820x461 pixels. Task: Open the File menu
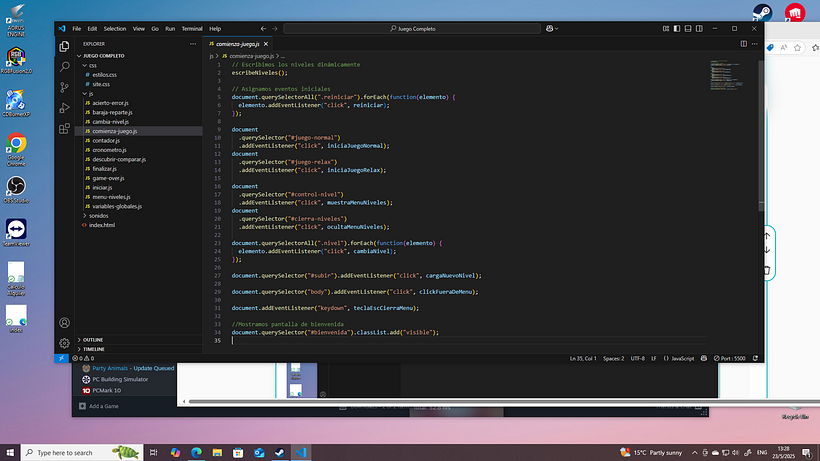tap(77, 29)
